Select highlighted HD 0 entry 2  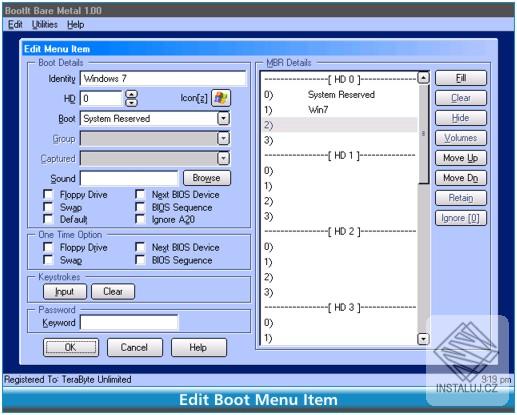coord(340,125)
